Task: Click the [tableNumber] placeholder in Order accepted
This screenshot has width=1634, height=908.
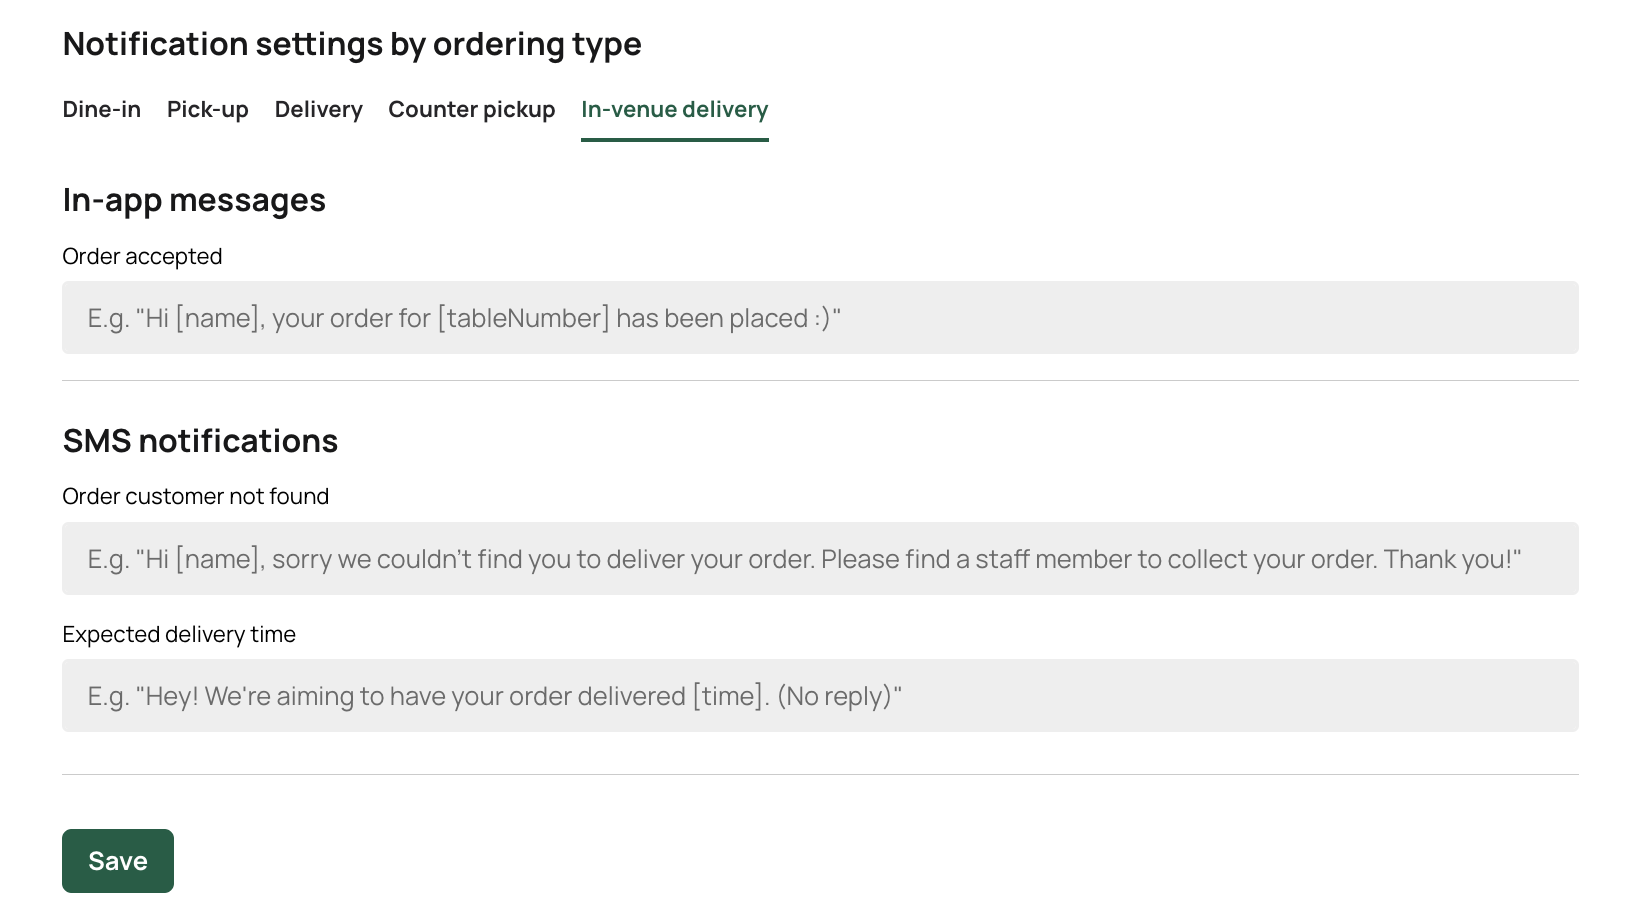Action: pos(523,318)
